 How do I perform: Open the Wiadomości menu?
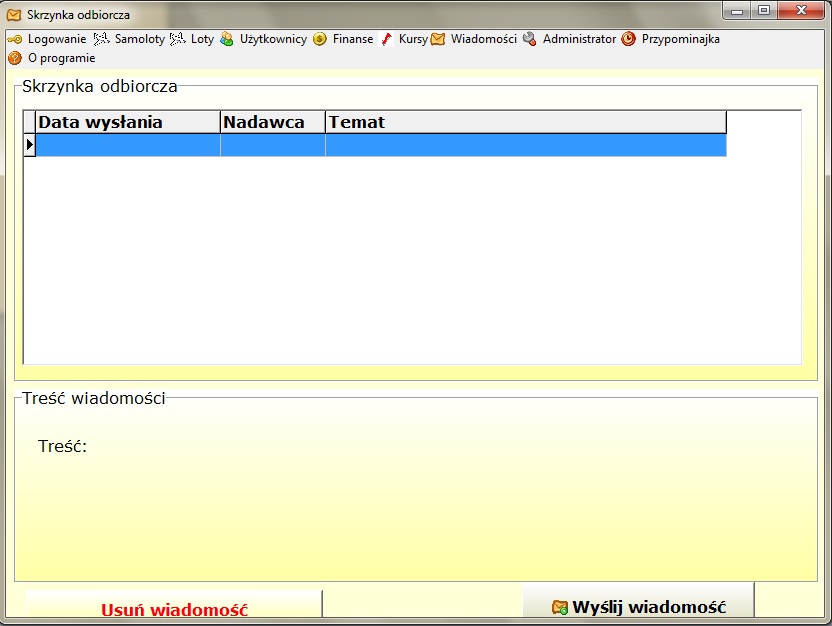pyautogui.click(x=483, y=39)
